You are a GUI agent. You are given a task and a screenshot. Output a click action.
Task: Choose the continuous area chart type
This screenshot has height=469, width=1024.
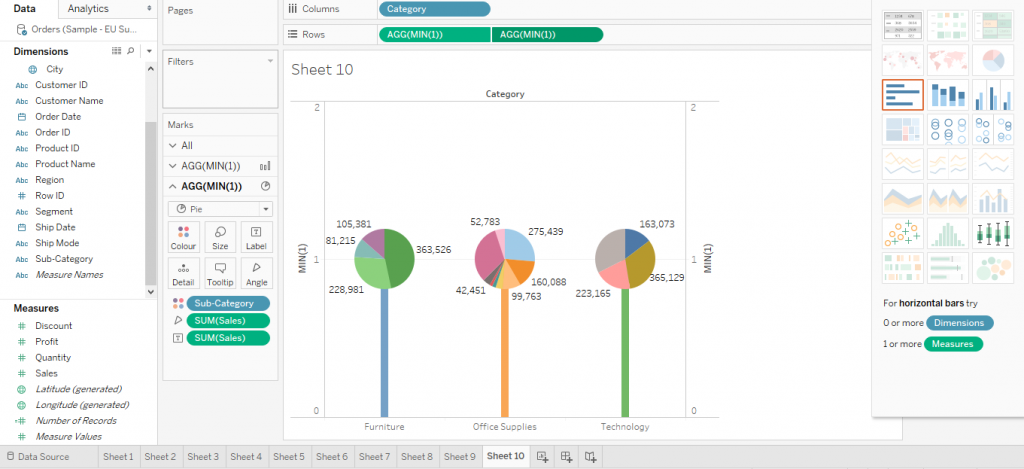(x=903, y=199)
